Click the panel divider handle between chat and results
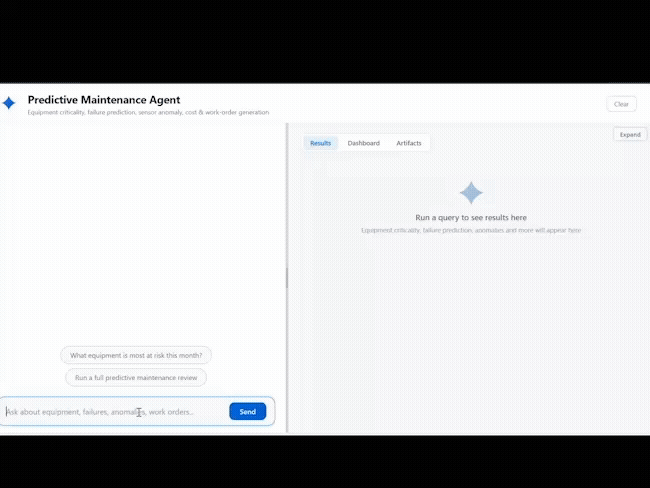 (x=286, y=278)
